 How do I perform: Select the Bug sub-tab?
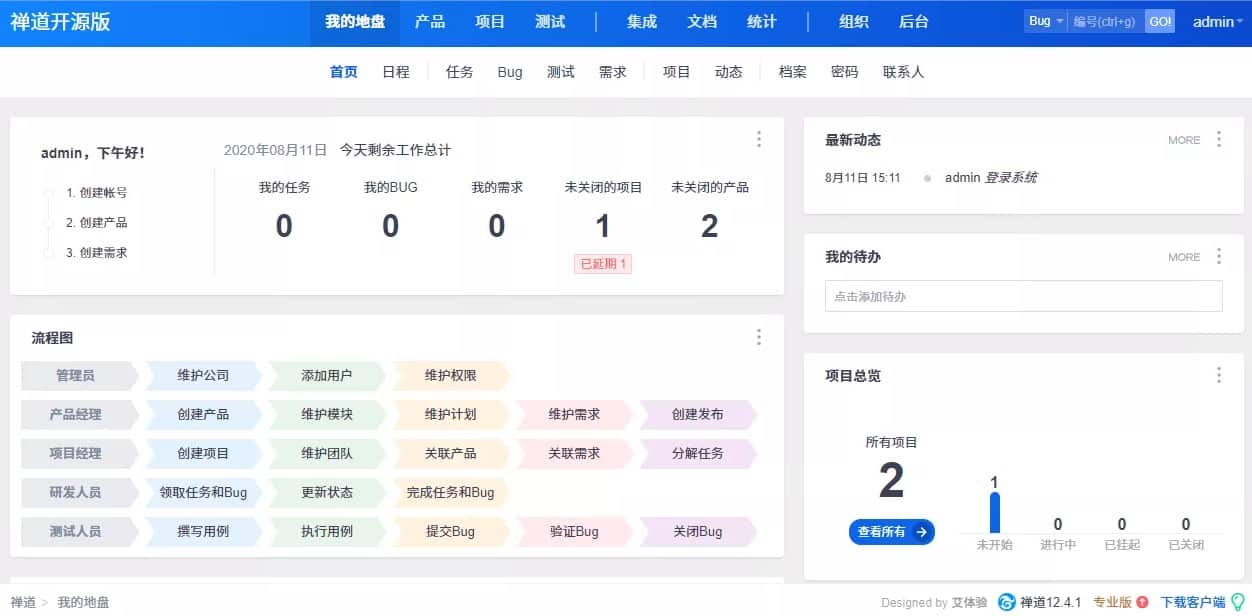(x=510, y=72)
